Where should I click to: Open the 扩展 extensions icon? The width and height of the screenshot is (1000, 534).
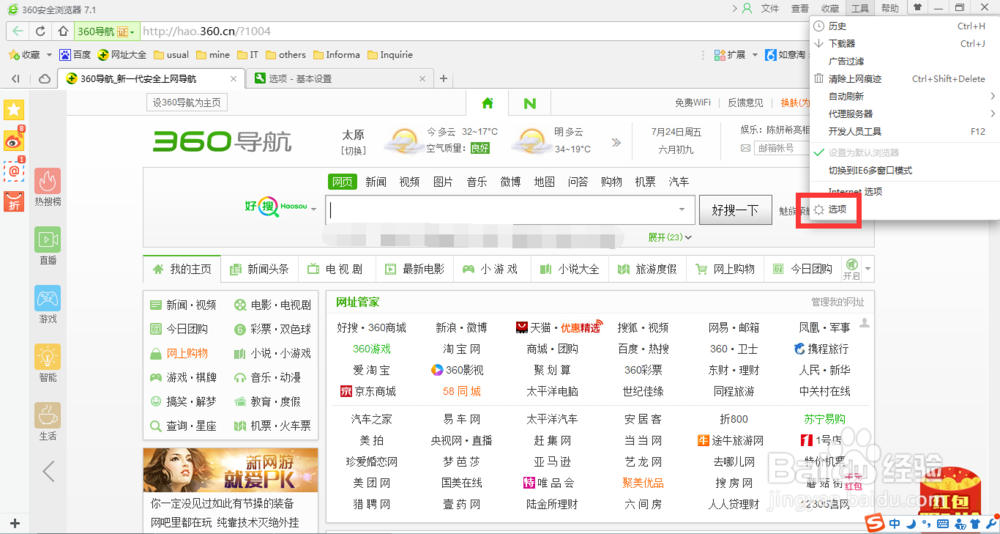pyautogui.click(x=730, y=55)
